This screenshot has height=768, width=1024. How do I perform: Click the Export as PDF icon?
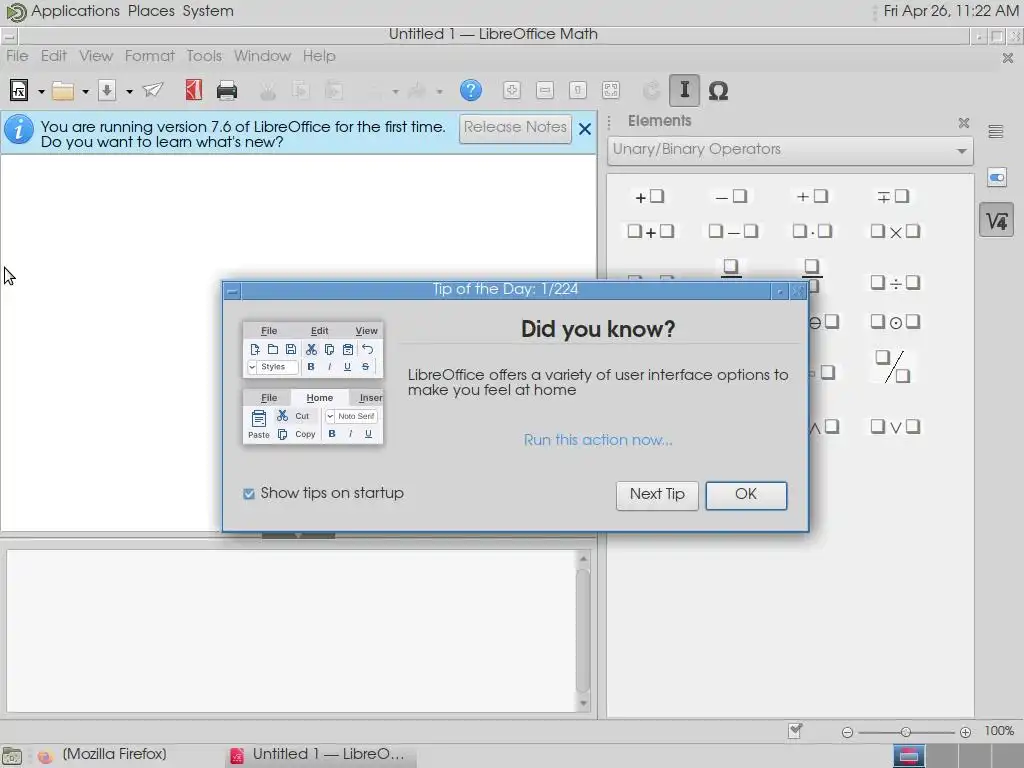click(193, 90)
